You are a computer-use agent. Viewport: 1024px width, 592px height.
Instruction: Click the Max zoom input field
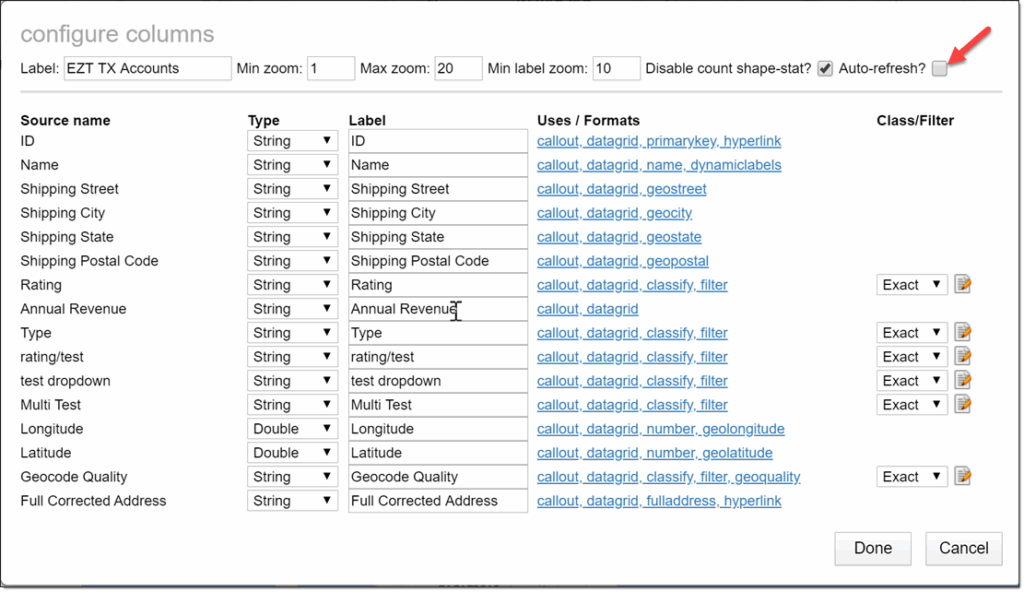pyautogui.click(x=459, y=69)
